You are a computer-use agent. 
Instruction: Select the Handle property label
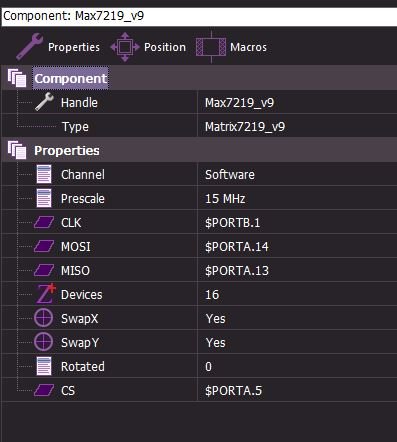coord(79,102)
